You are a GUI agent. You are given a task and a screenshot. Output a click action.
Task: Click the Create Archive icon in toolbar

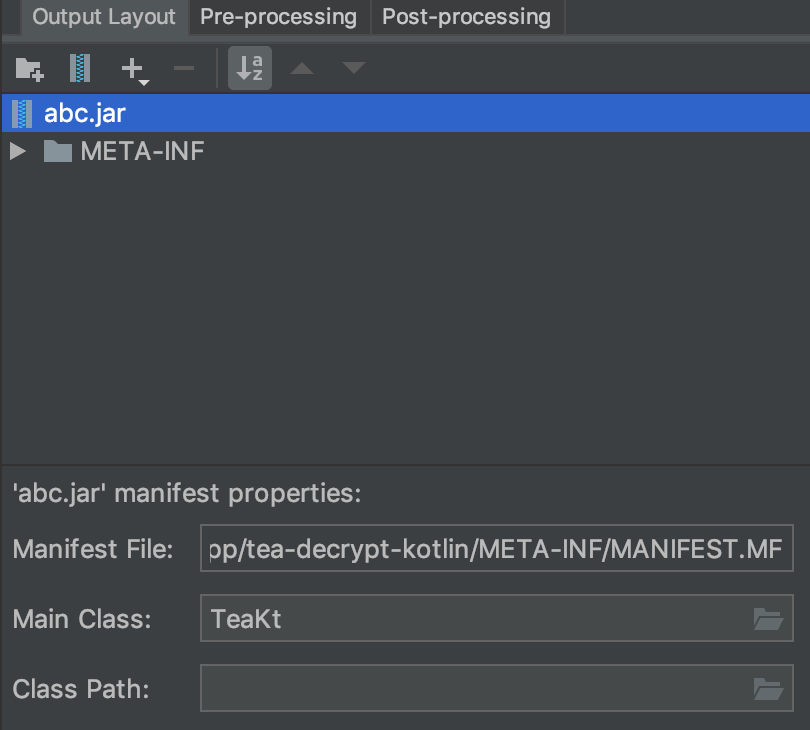80,69
